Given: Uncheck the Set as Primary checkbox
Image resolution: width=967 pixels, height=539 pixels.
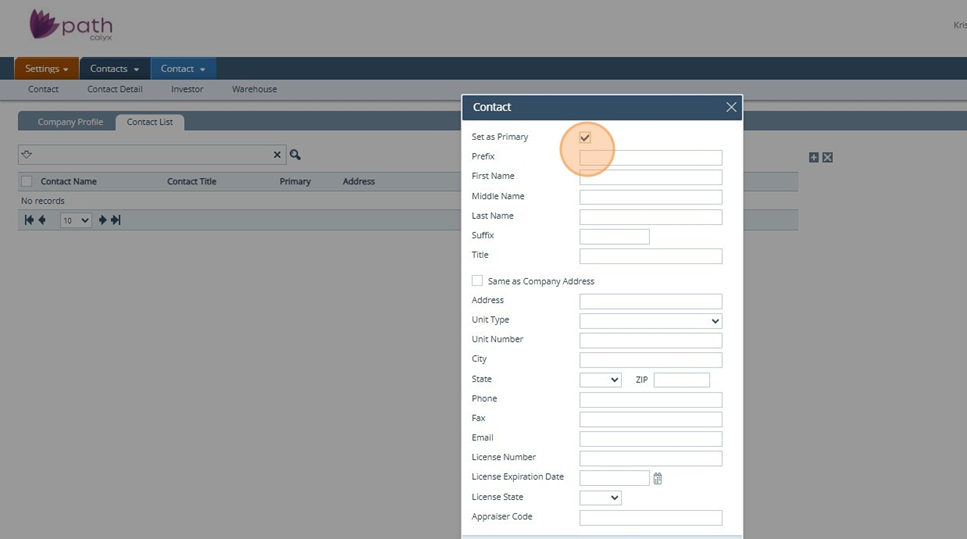Looking at the screenshot, I should [585, 137].
